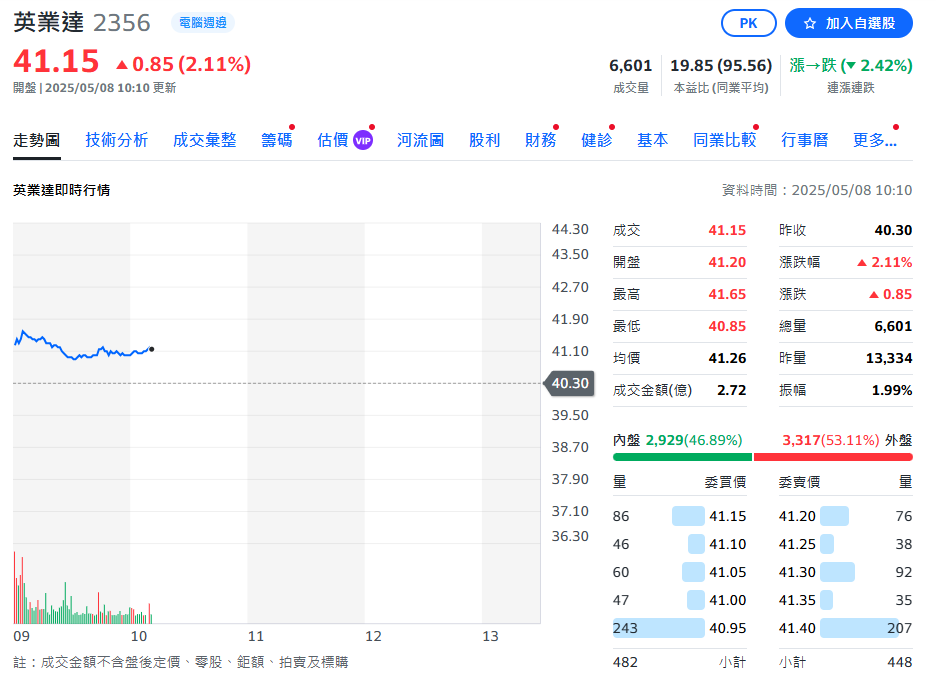Click the 成交金額(億) 2.72 value
Screen dimensions: 936x684
pos(732,390)
